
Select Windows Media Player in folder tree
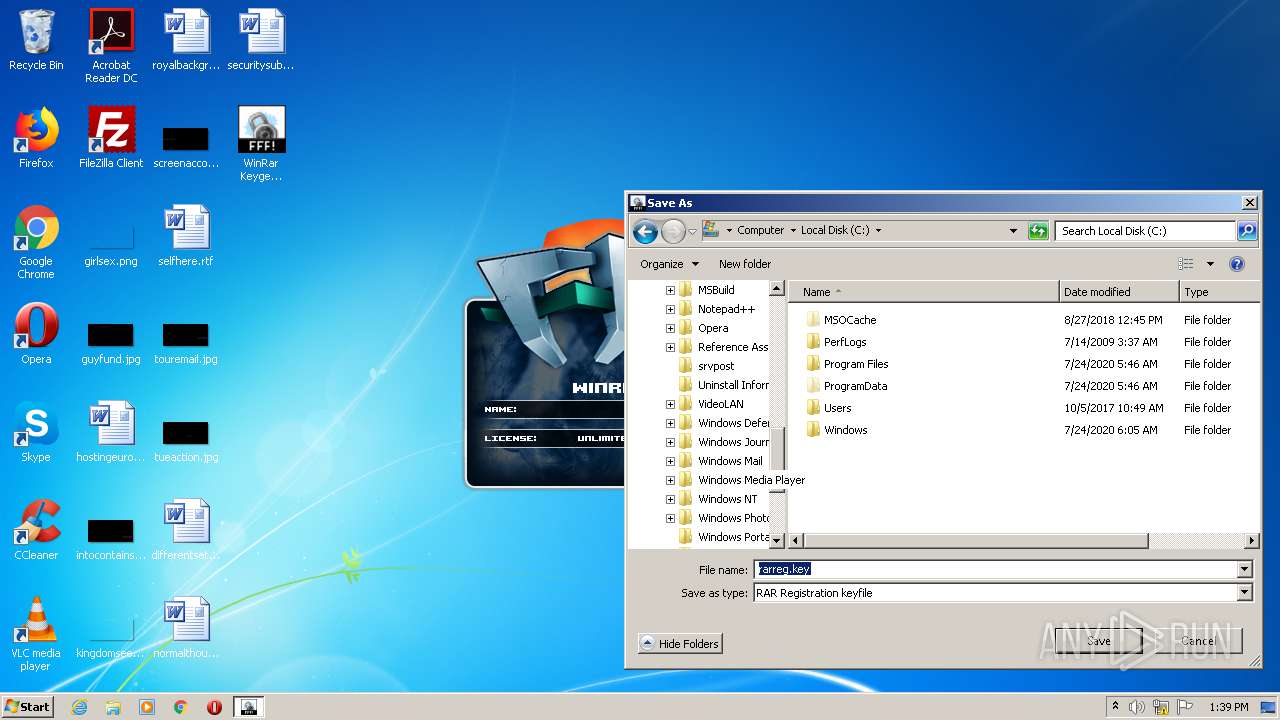751,480
